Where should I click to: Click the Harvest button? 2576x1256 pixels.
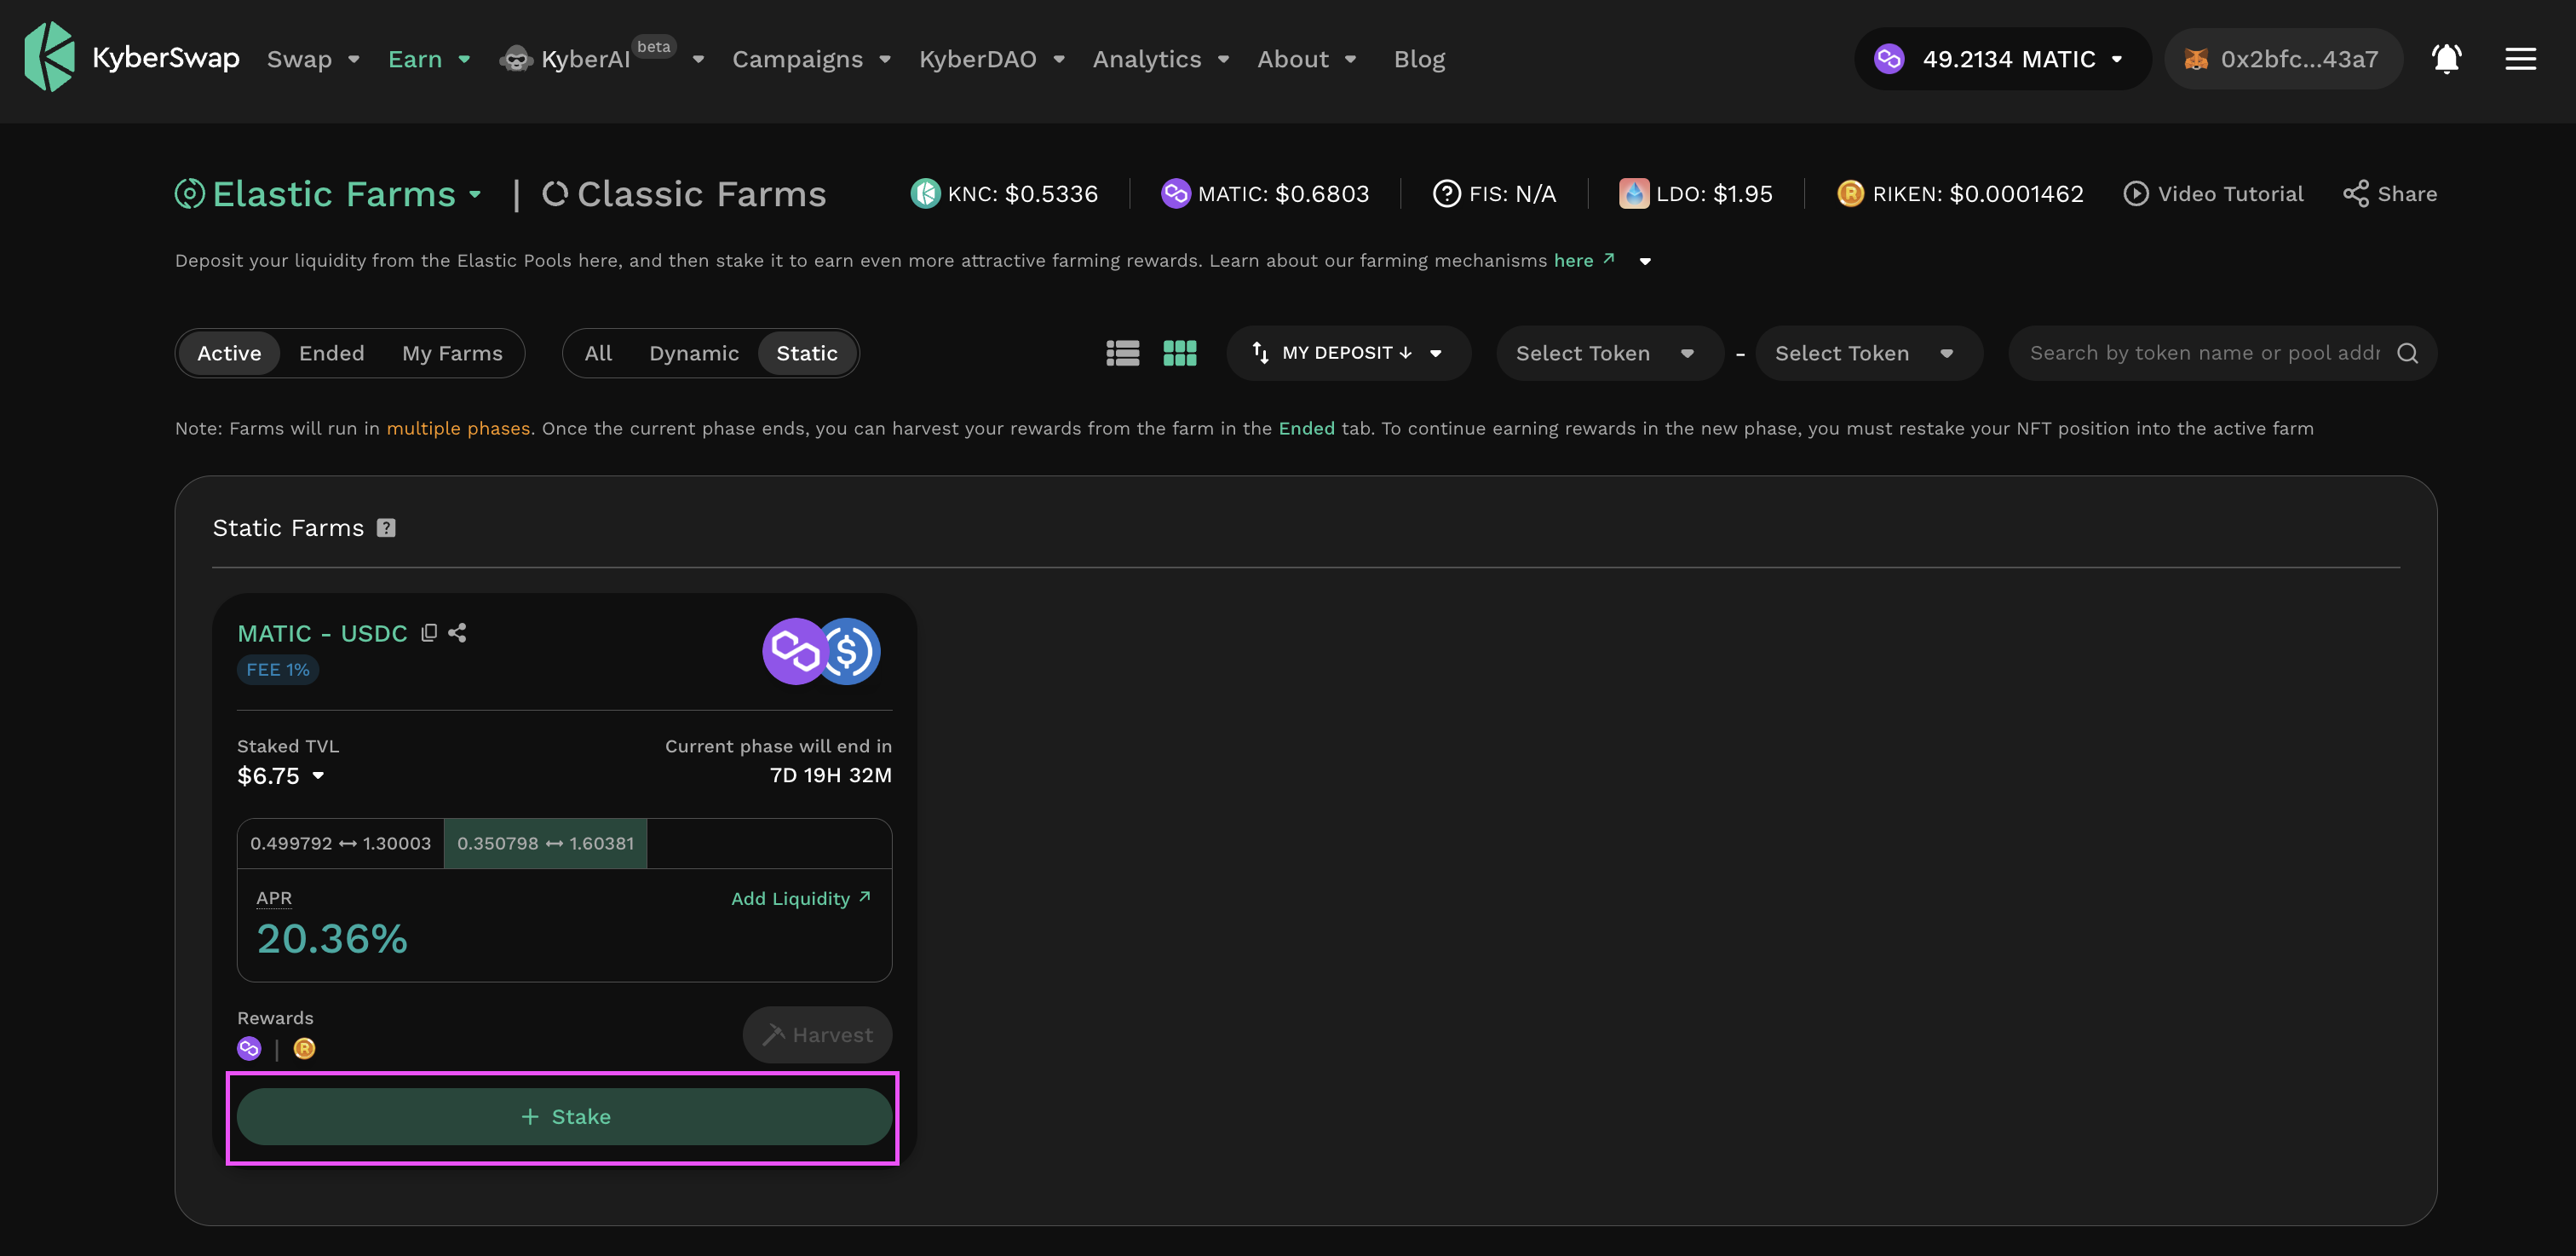817,1035
